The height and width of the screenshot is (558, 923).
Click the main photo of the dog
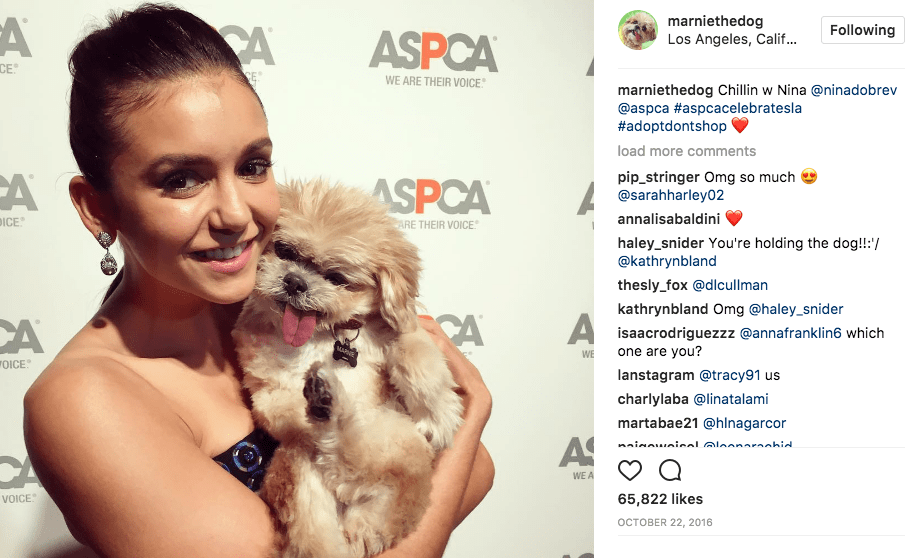(297, 279)
